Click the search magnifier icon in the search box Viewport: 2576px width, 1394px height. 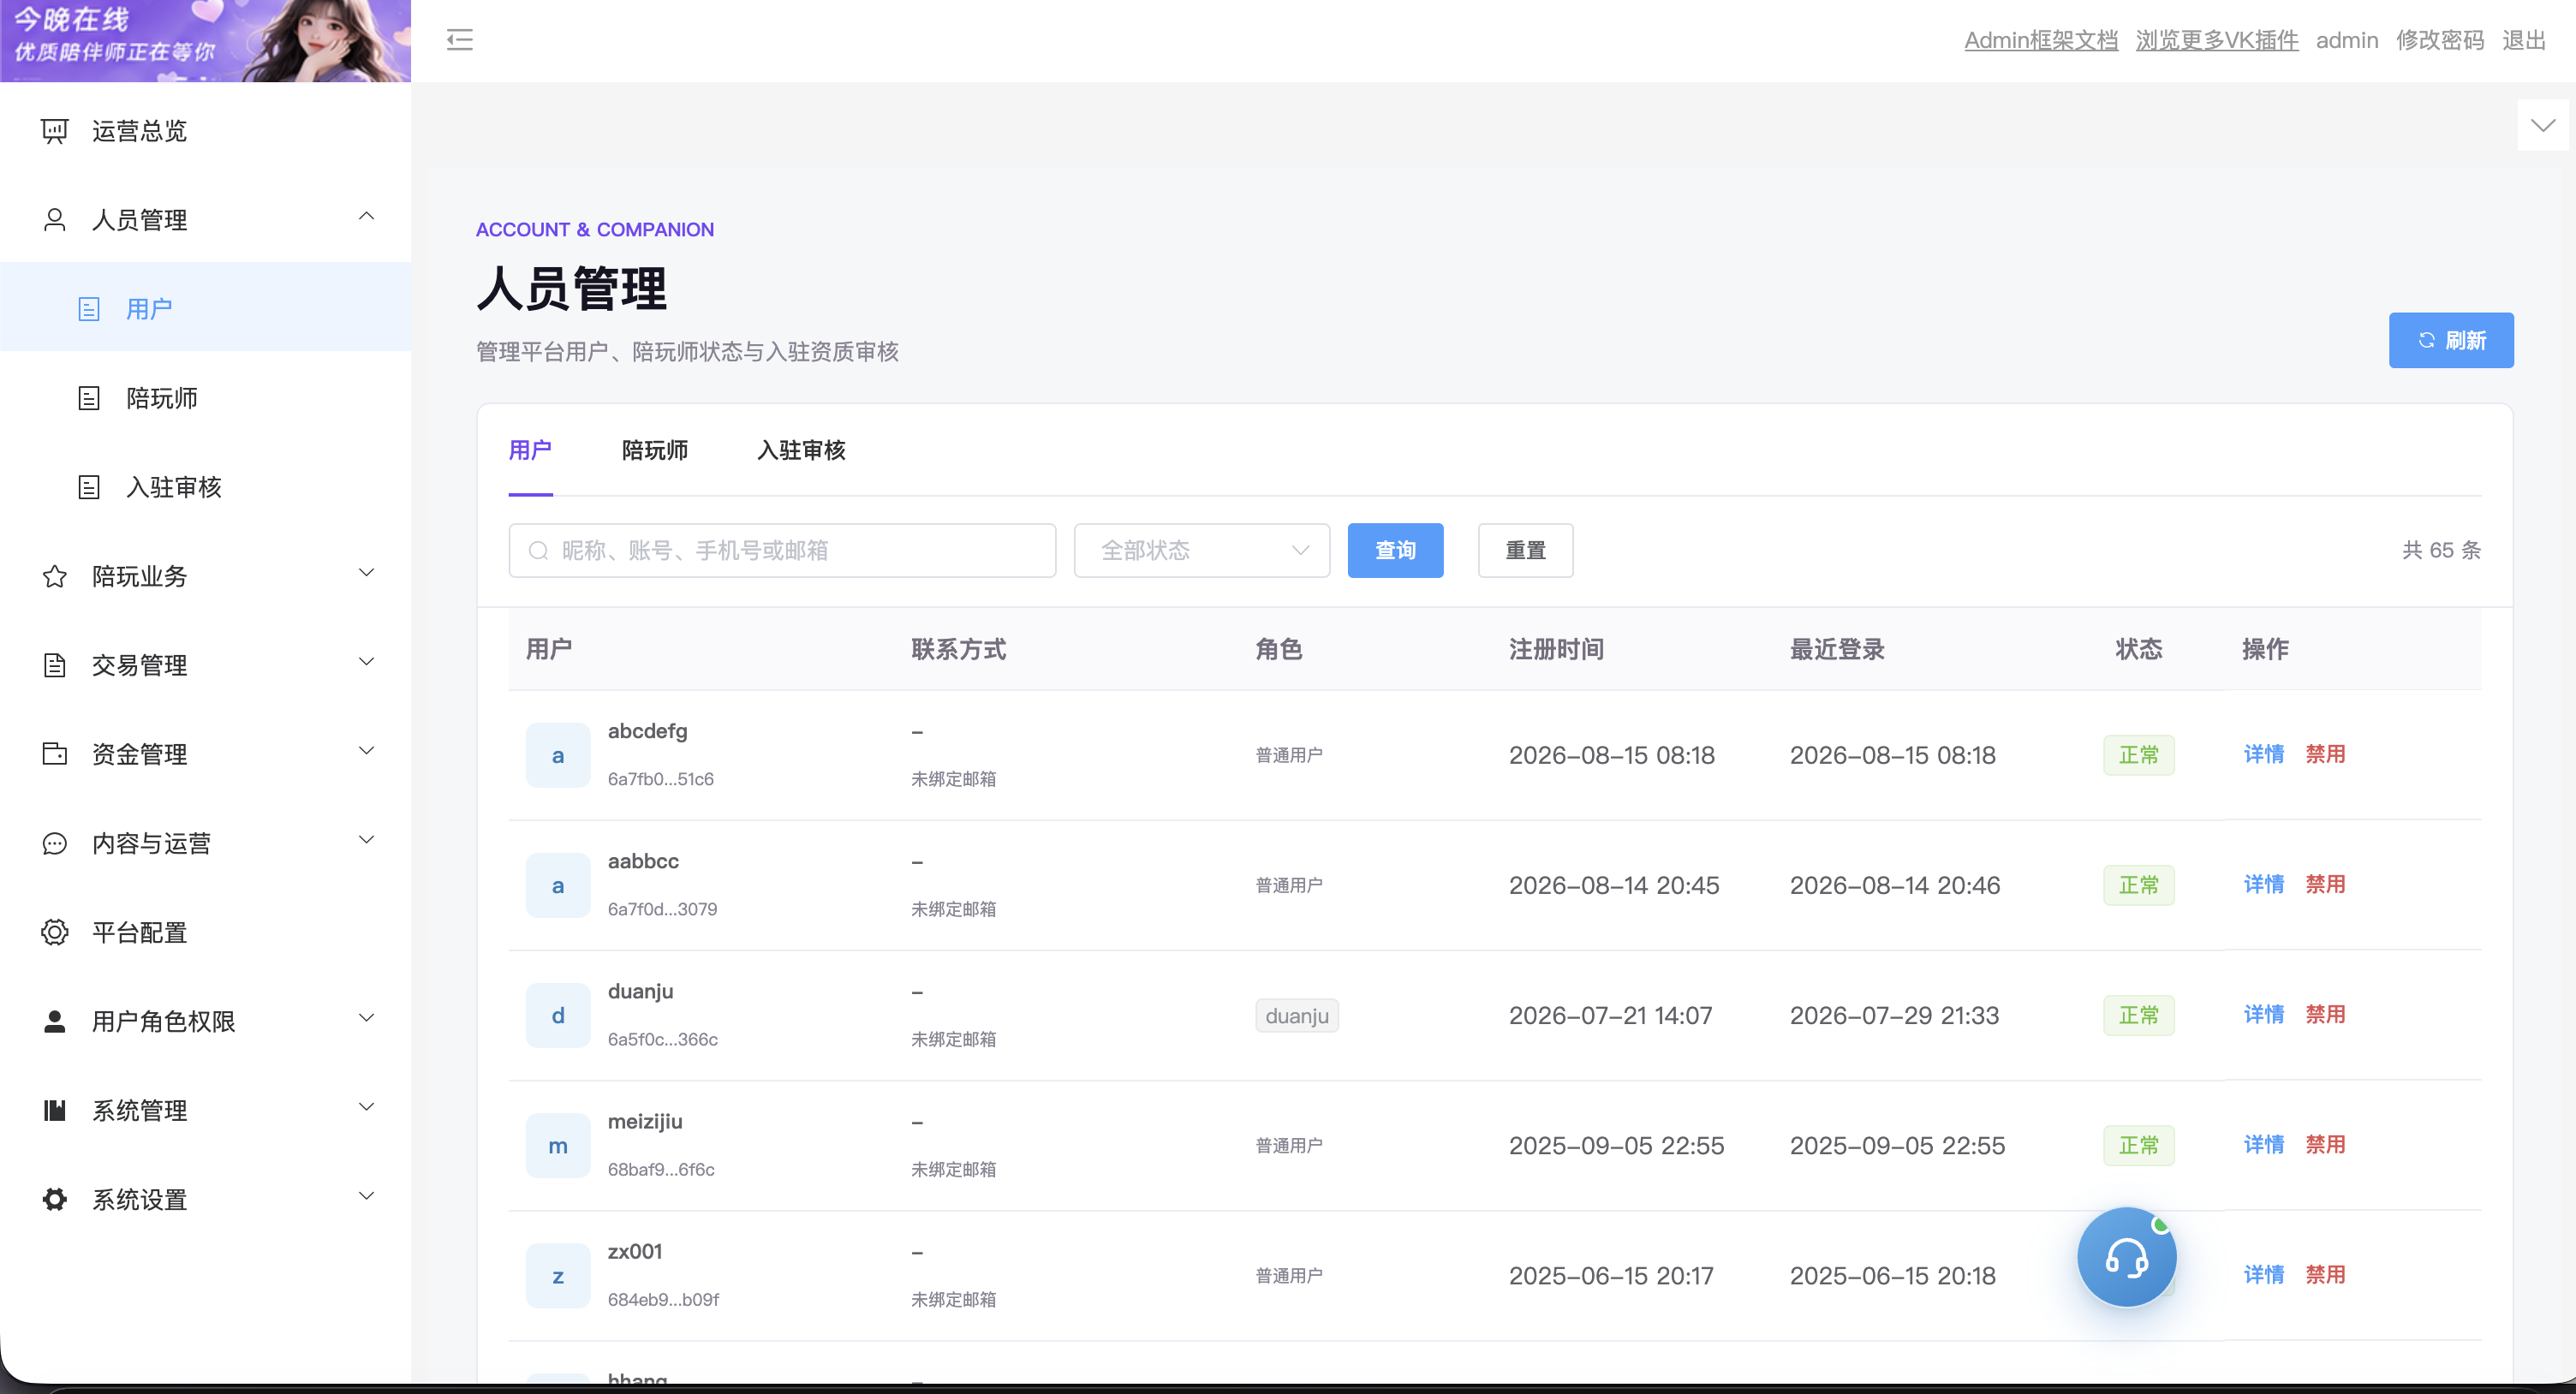pyautogui.click(x=538, y=551)
